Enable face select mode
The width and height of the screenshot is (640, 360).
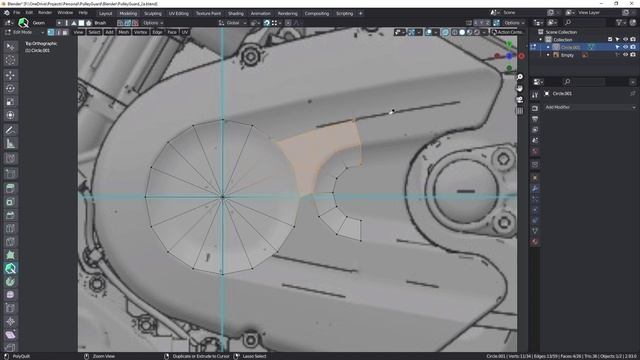click(x=65, y=32)
